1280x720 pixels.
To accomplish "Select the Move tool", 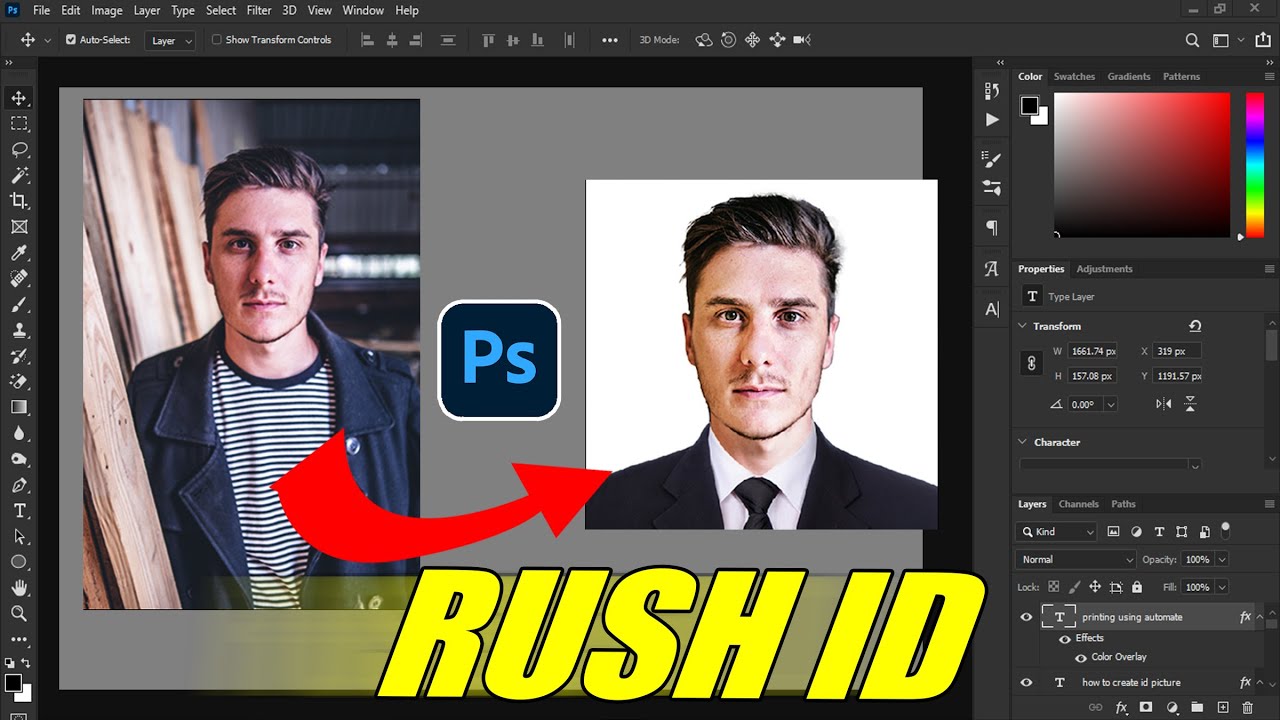I will (19, 97).
